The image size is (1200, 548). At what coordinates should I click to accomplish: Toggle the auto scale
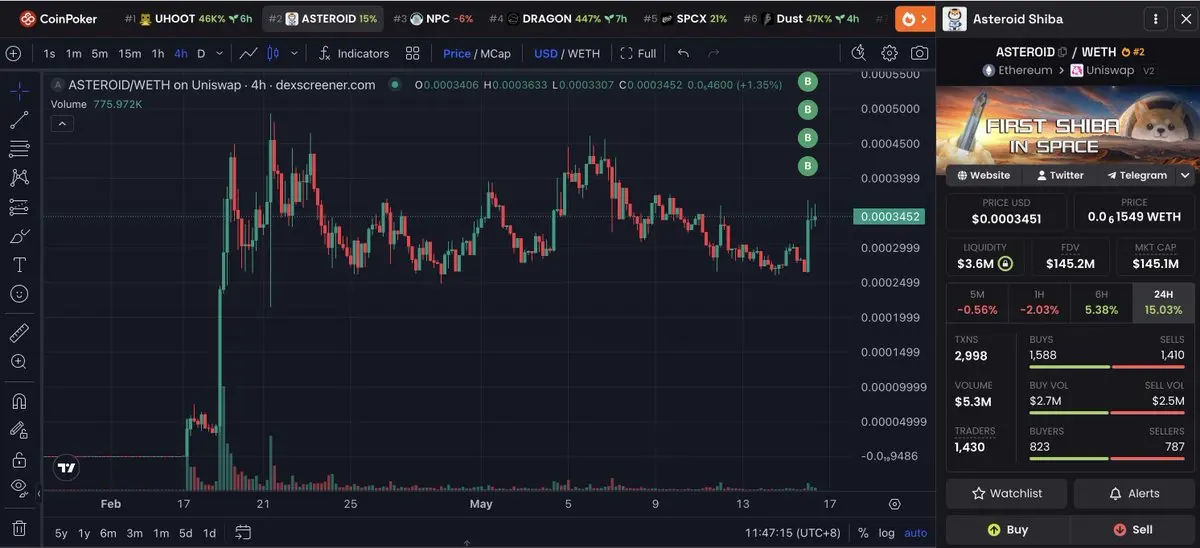tap(915, 533)
